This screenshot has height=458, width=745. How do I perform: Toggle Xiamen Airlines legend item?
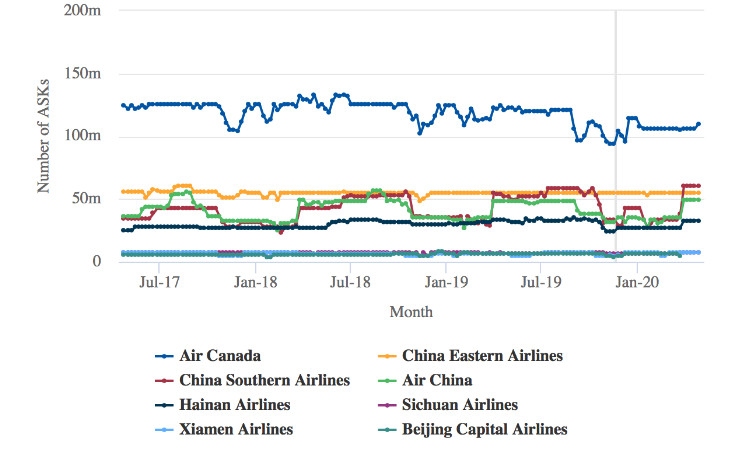(x=235, y=430)
